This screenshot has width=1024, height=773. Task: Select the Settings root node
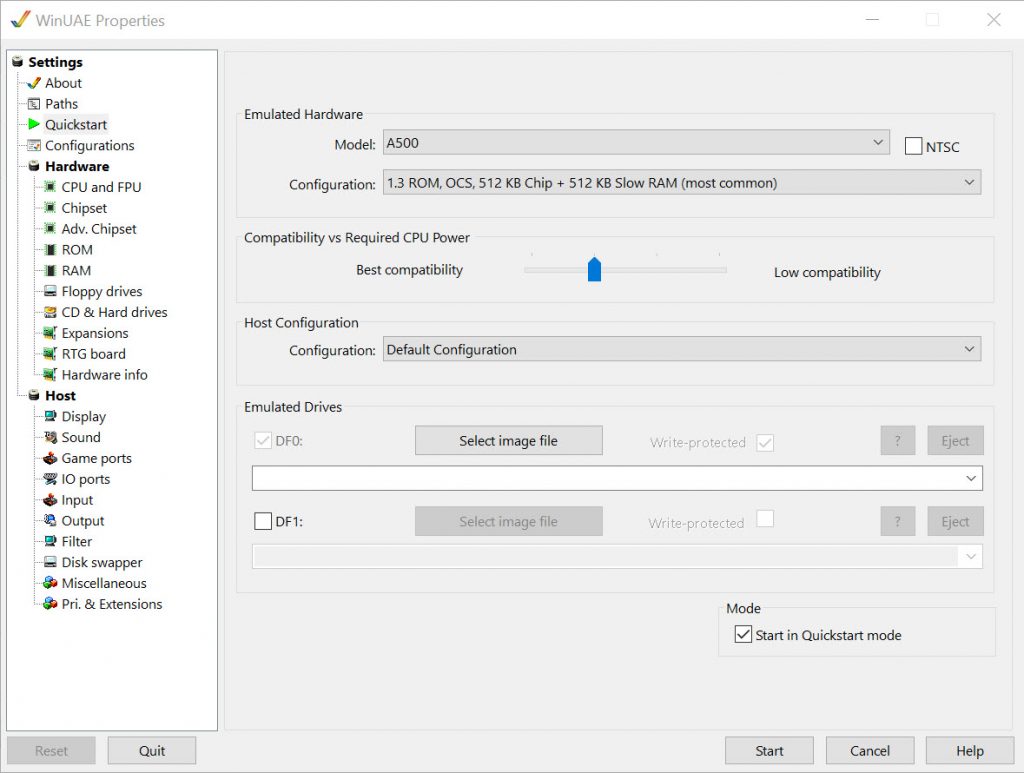(x=56, y=62)
